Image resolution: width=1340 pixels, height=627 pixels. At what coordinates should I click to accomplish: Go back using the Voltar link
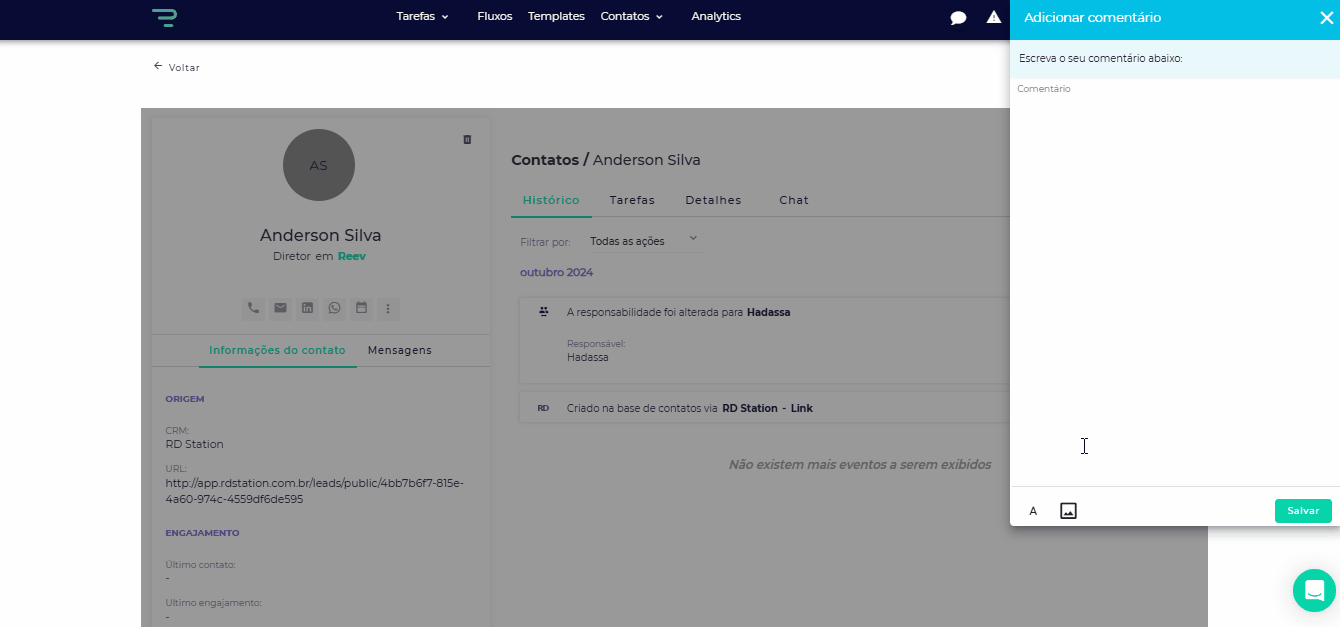pyautogui.click(x=177, y=67)
